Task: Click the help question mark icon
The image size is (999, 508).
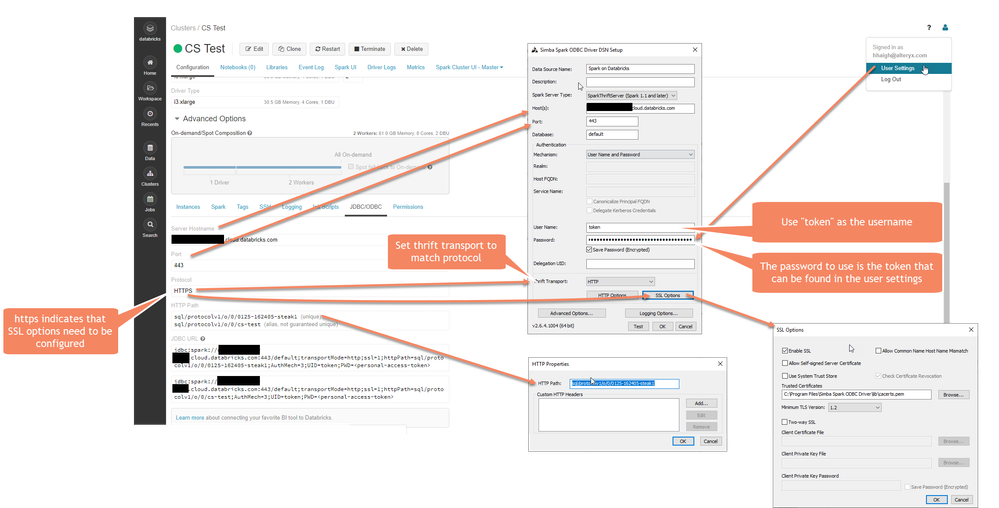Action: click(x=929, y=27)
